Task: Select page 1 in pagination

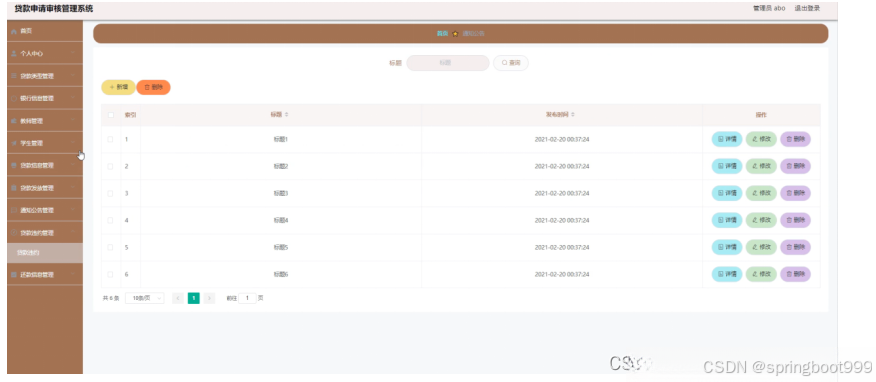Action: (193, 298)
